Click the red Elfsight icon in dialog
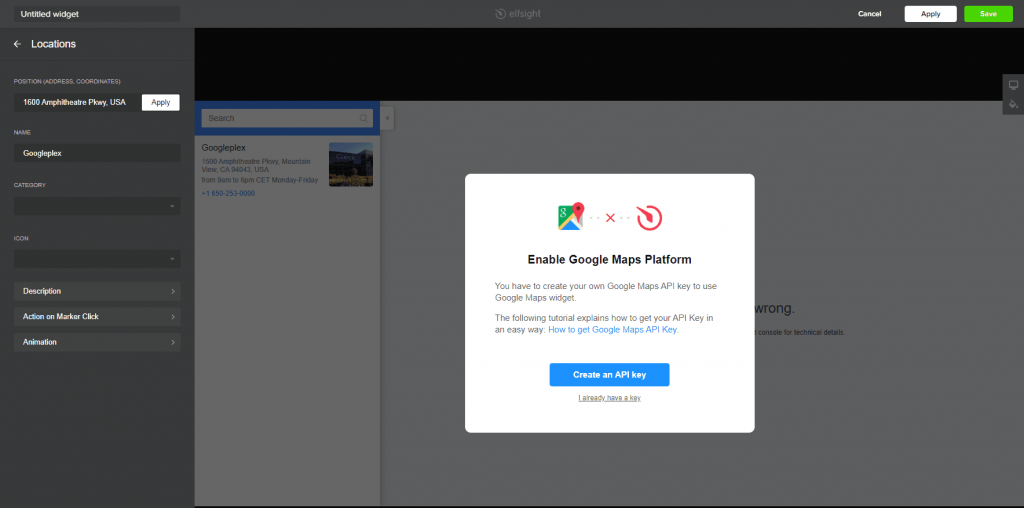Image resolution: width=1024 pixels, height=508 pixels. [649, 216]
